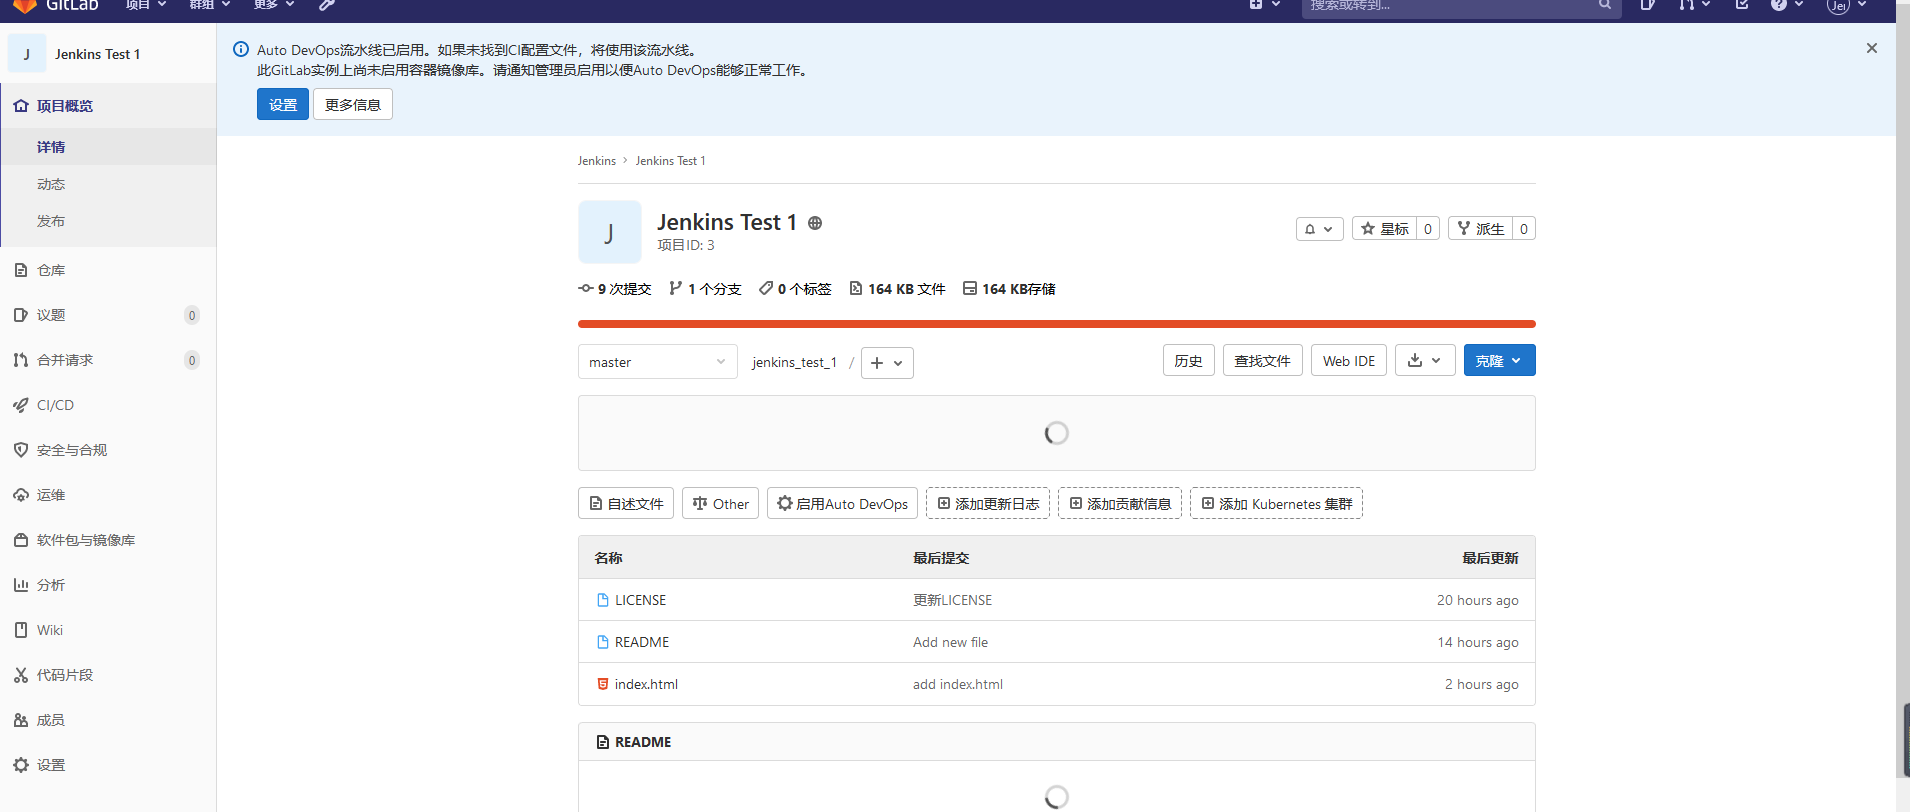Open the index.html file

pyautogui.click(x=646, y=684)
